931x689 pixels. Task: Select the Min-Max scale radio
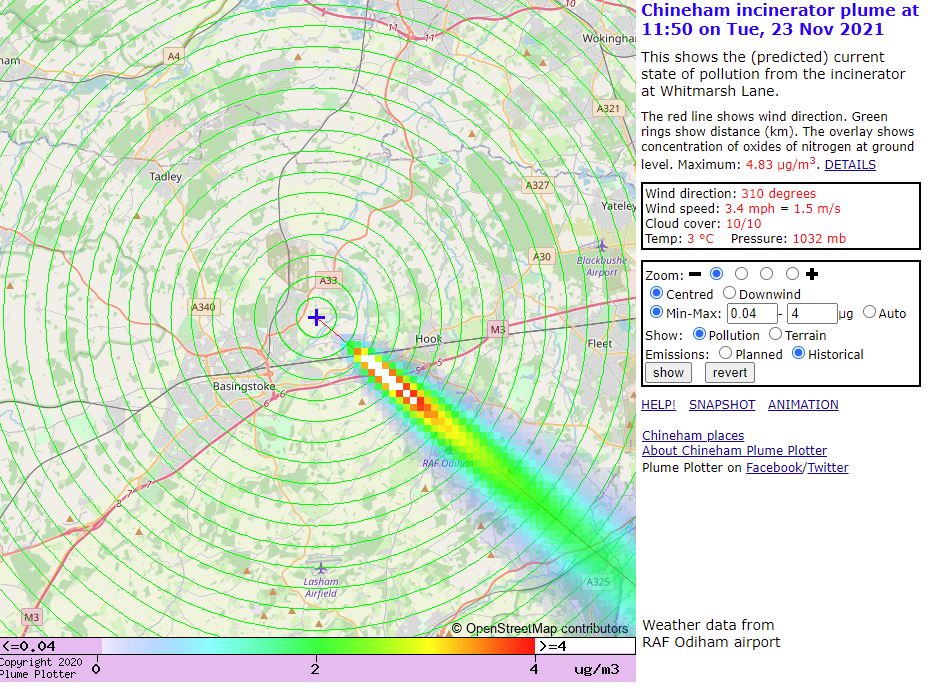click(x=656, y=312)
